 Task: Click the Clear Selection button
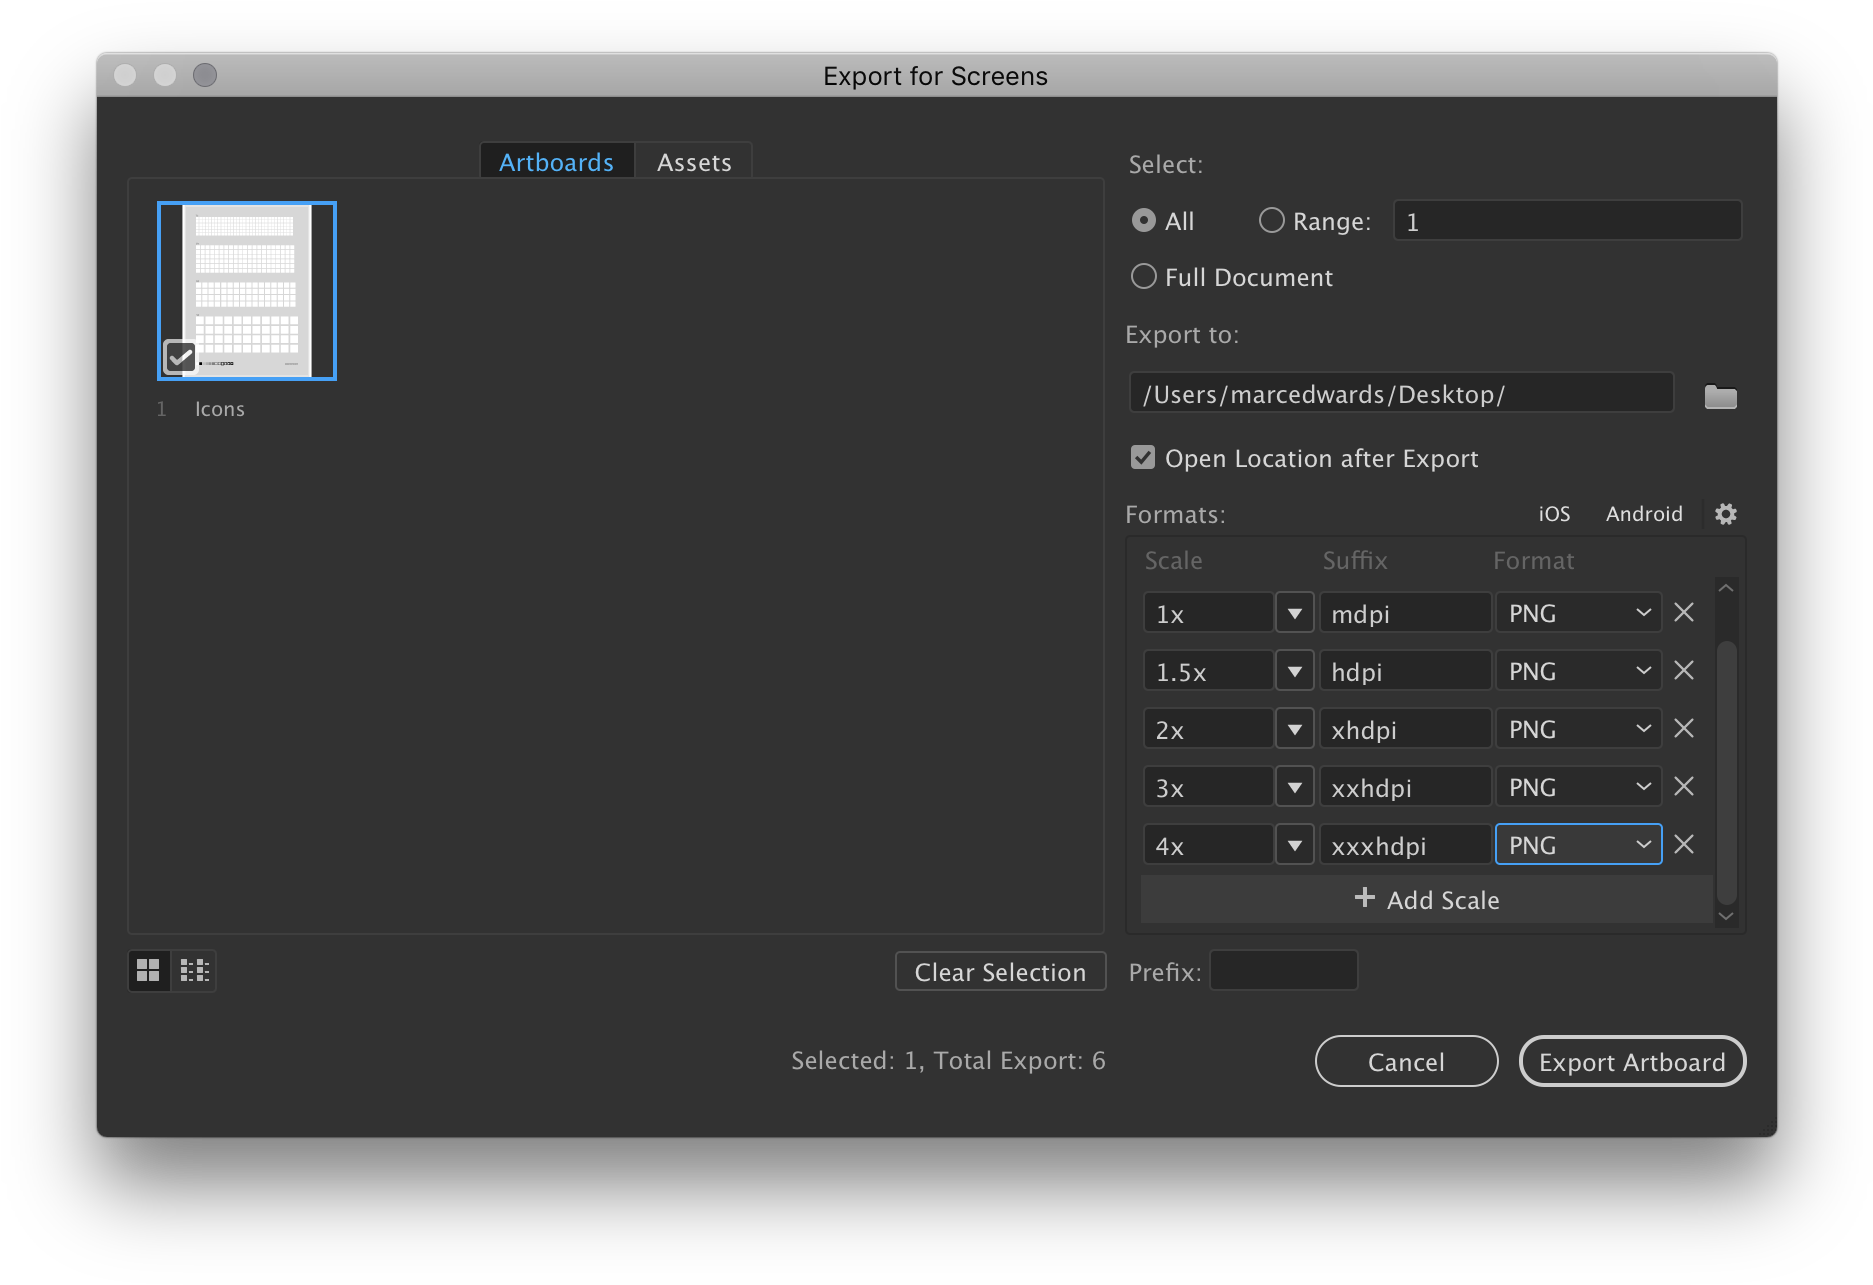pos(999,971)
